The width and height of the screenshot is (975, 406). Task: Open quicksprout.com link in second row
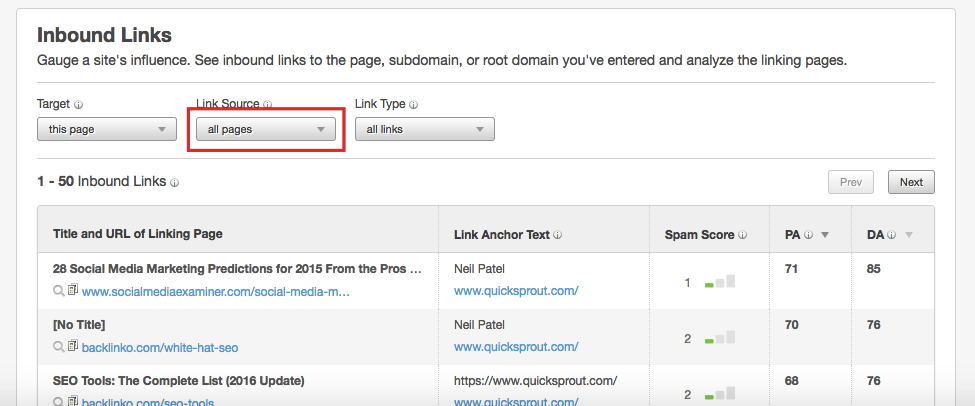516,346
